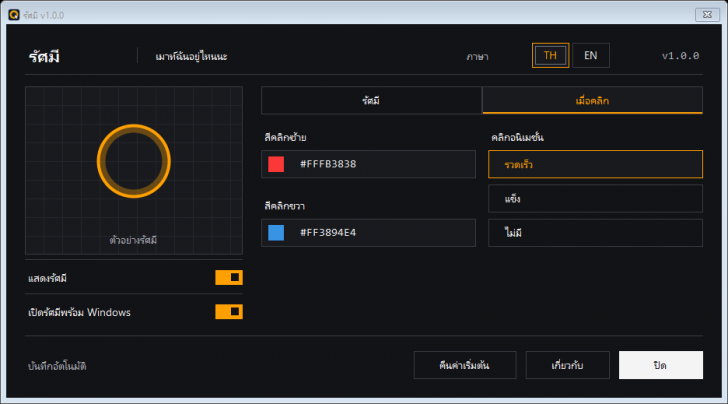Select the รวดเร็ว animation option
Image resolution: width=728 pixels, height=404 pixels.
(x=595, y=164)
